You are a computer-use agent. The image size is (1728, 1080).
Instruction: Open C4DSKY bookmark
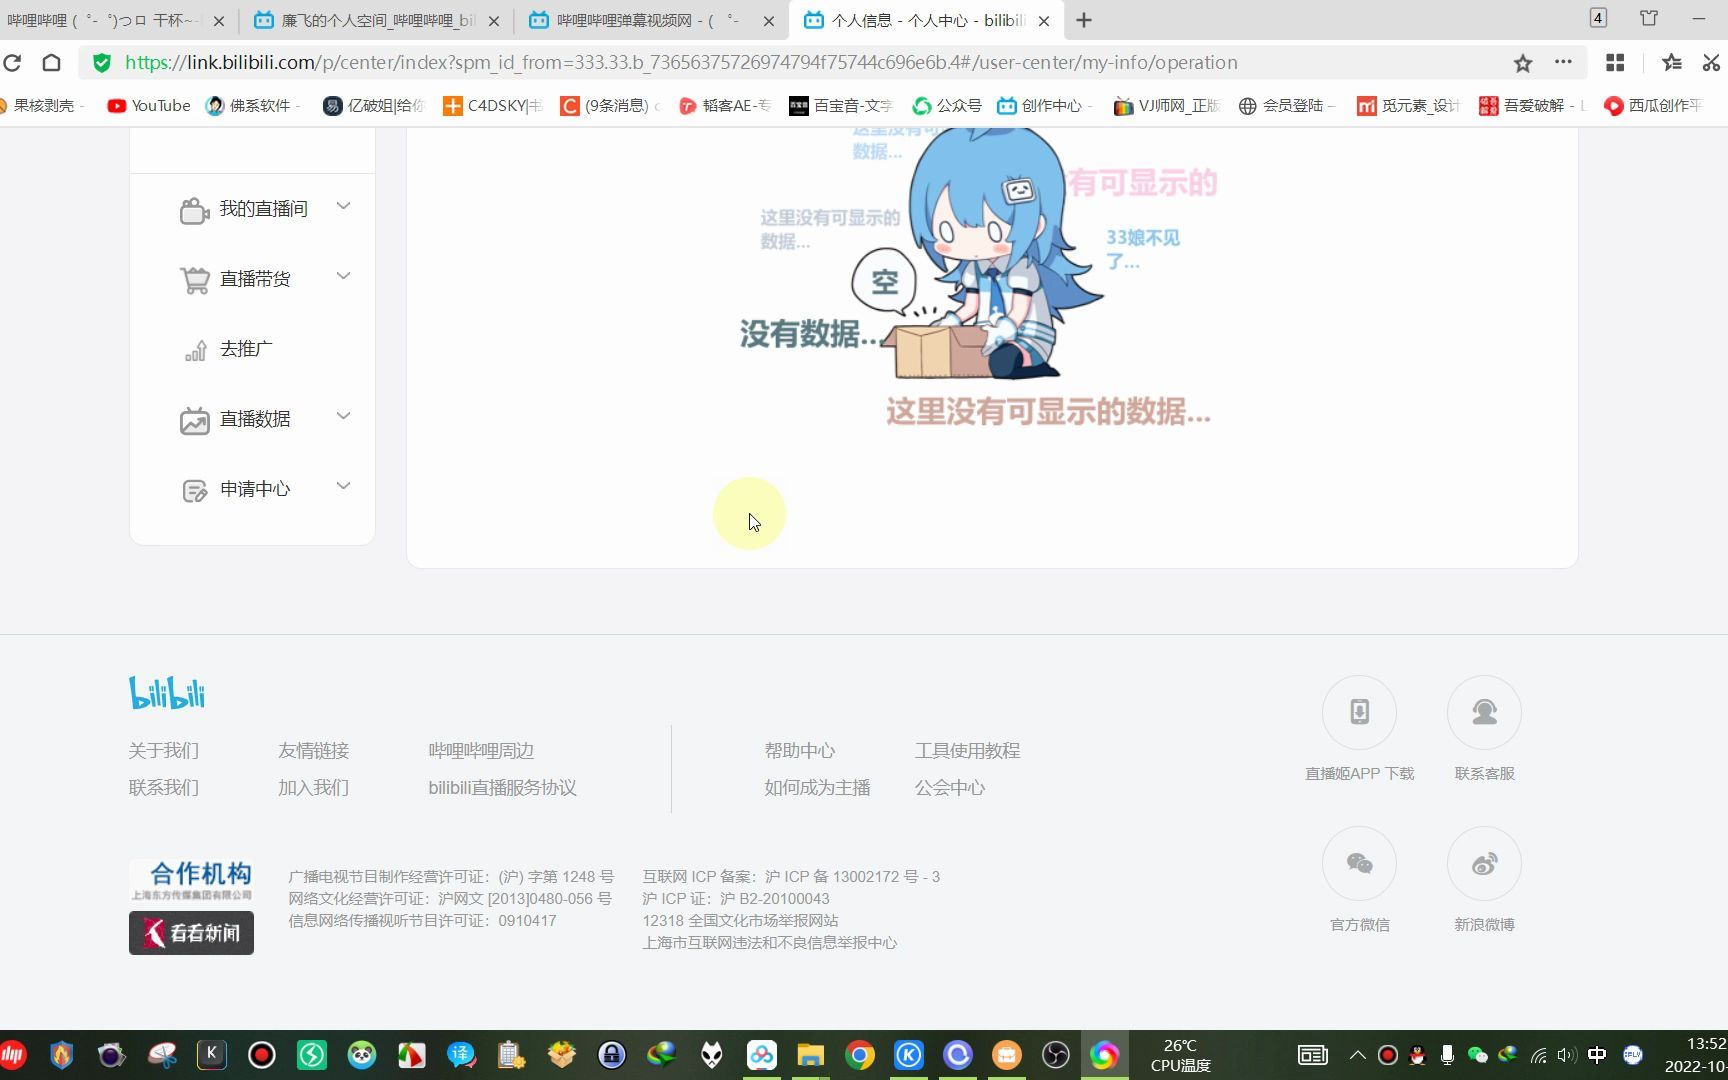(492, 105)
